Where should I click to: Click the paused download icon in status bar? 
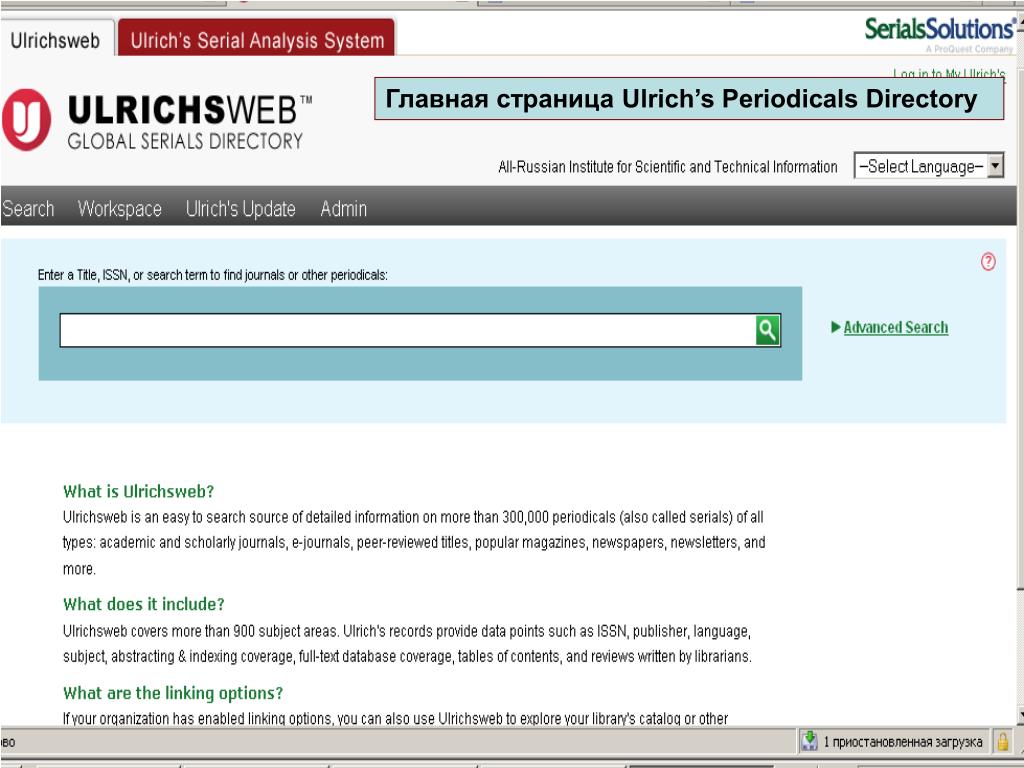click(809, 741)
